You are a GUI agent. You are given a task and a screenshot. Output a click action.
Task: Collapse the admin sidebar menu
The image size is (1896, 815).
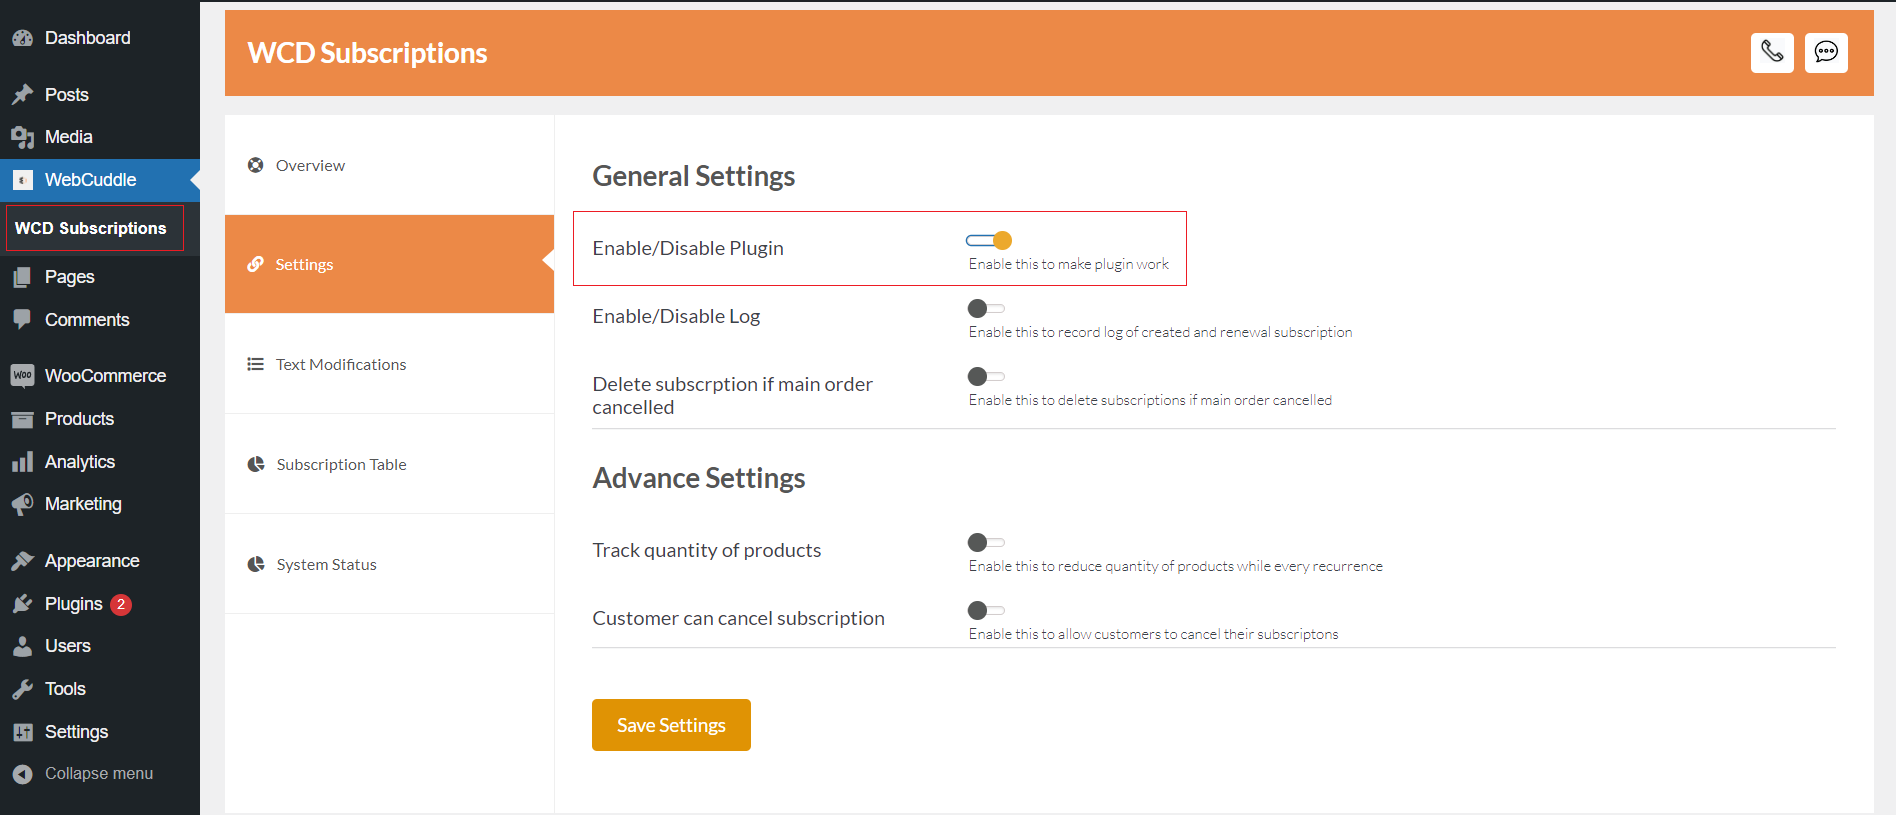[x=100, y=774]
